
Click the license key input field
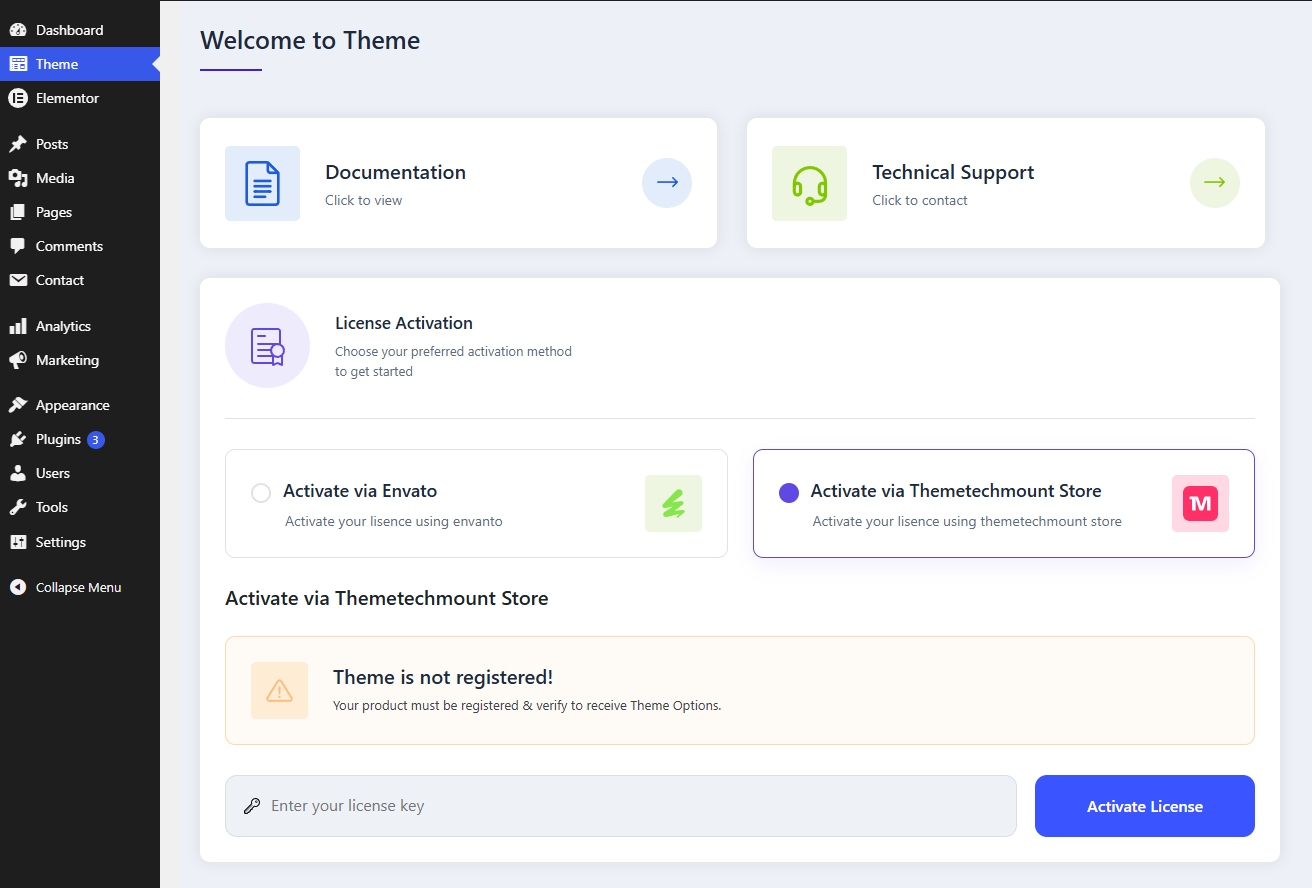coord(621,806)
